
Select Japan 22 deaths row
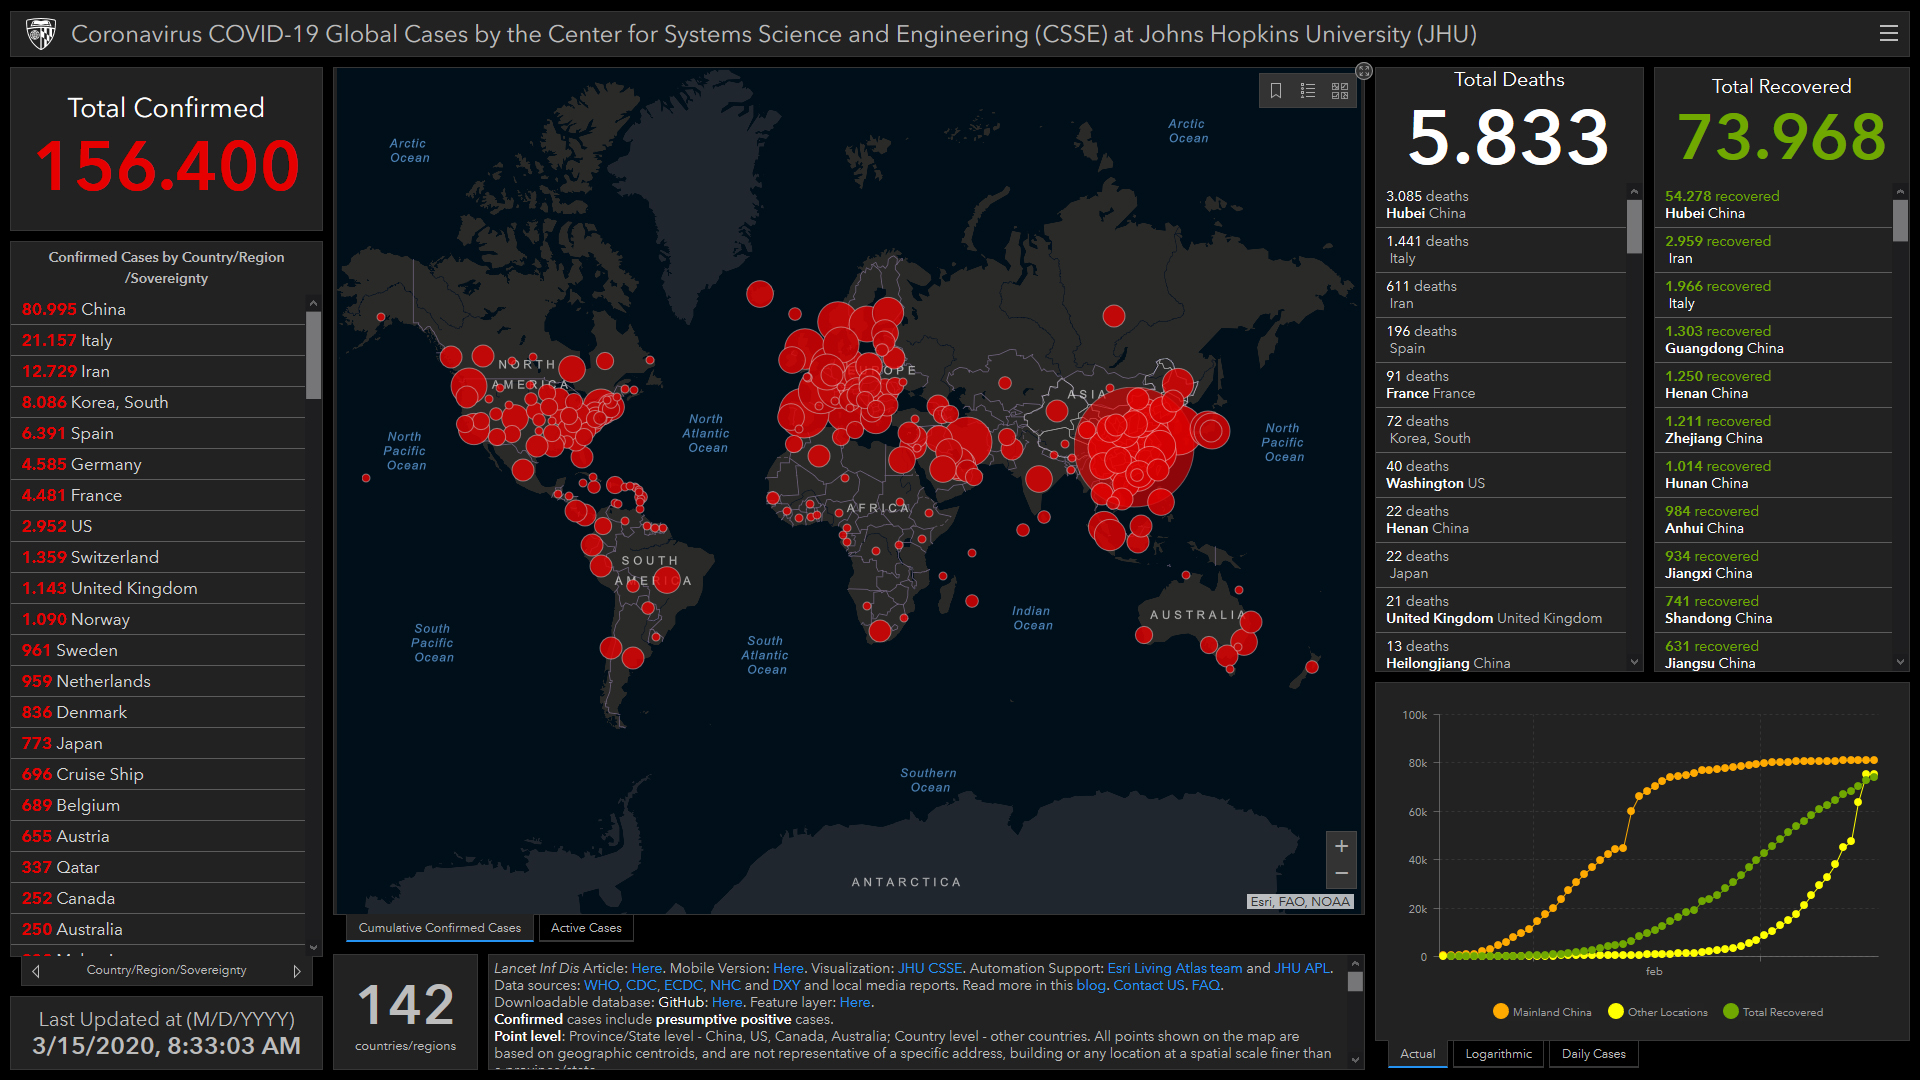[x=1502, y=565]
